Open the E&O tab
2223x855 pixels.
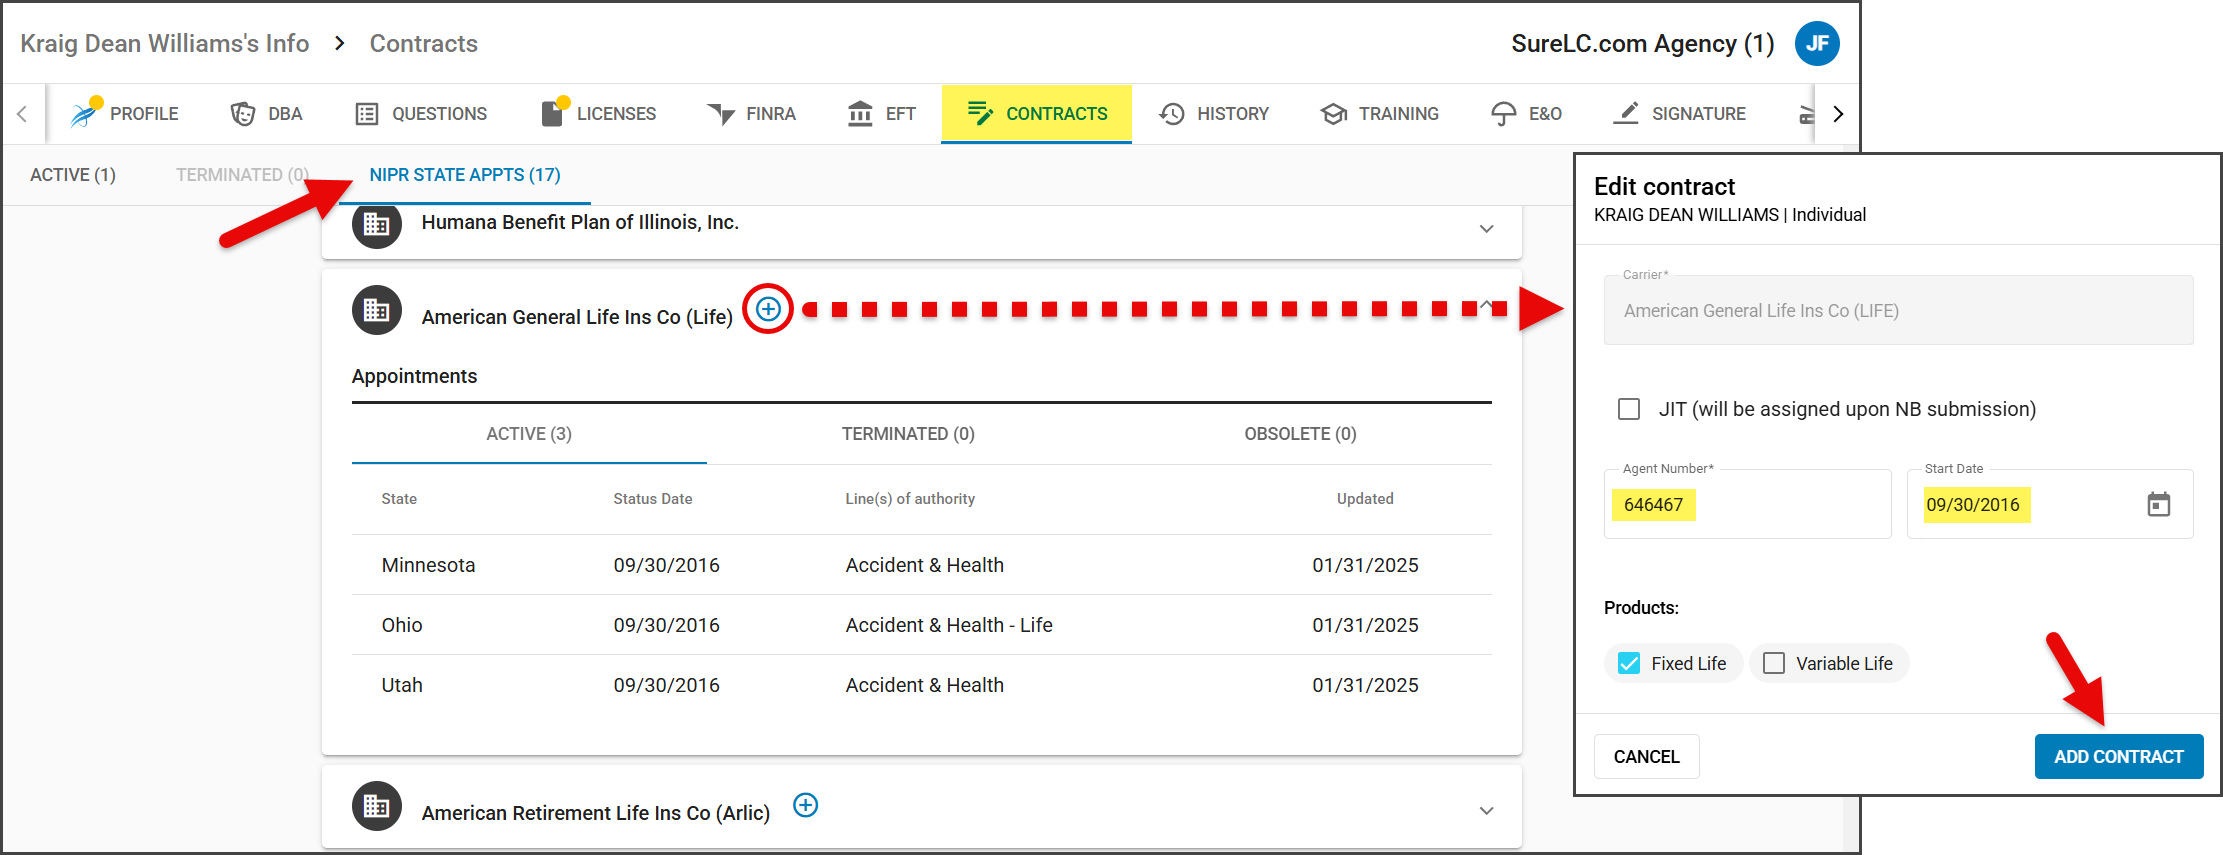point(1525,114)
